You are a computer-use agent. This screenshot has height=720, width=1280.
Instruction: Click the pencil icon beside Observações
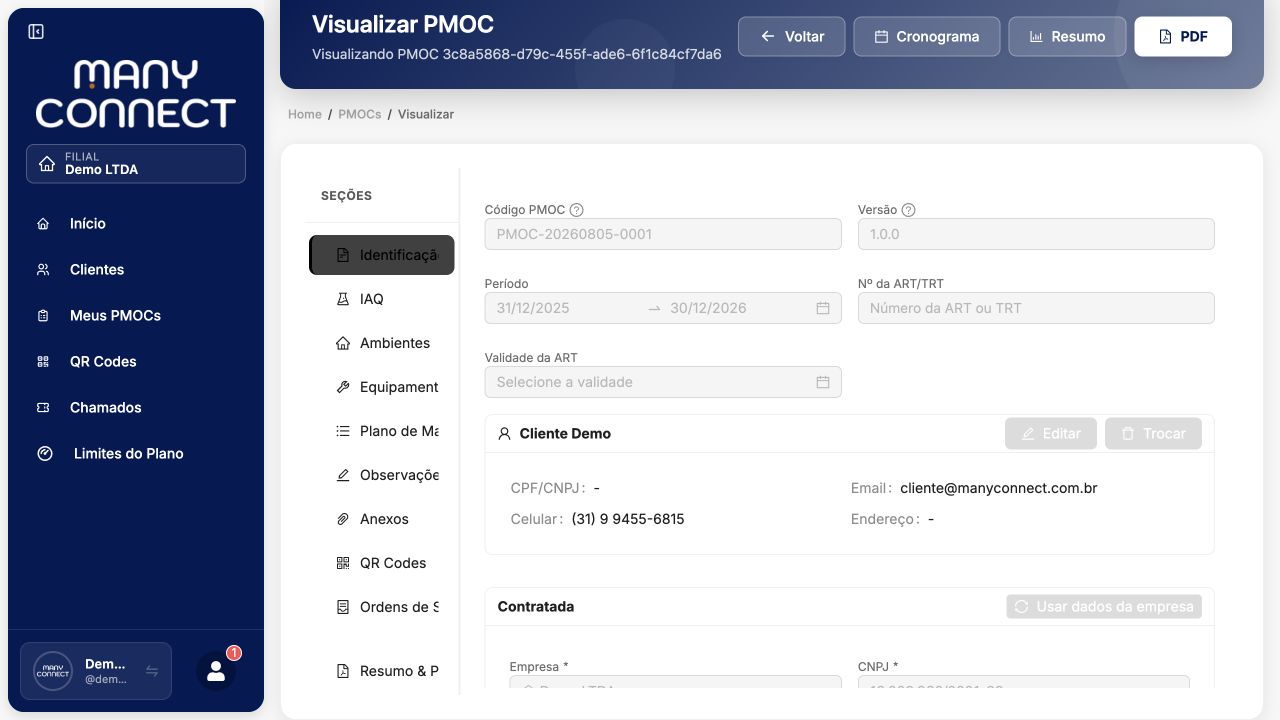tap(343, 475)
